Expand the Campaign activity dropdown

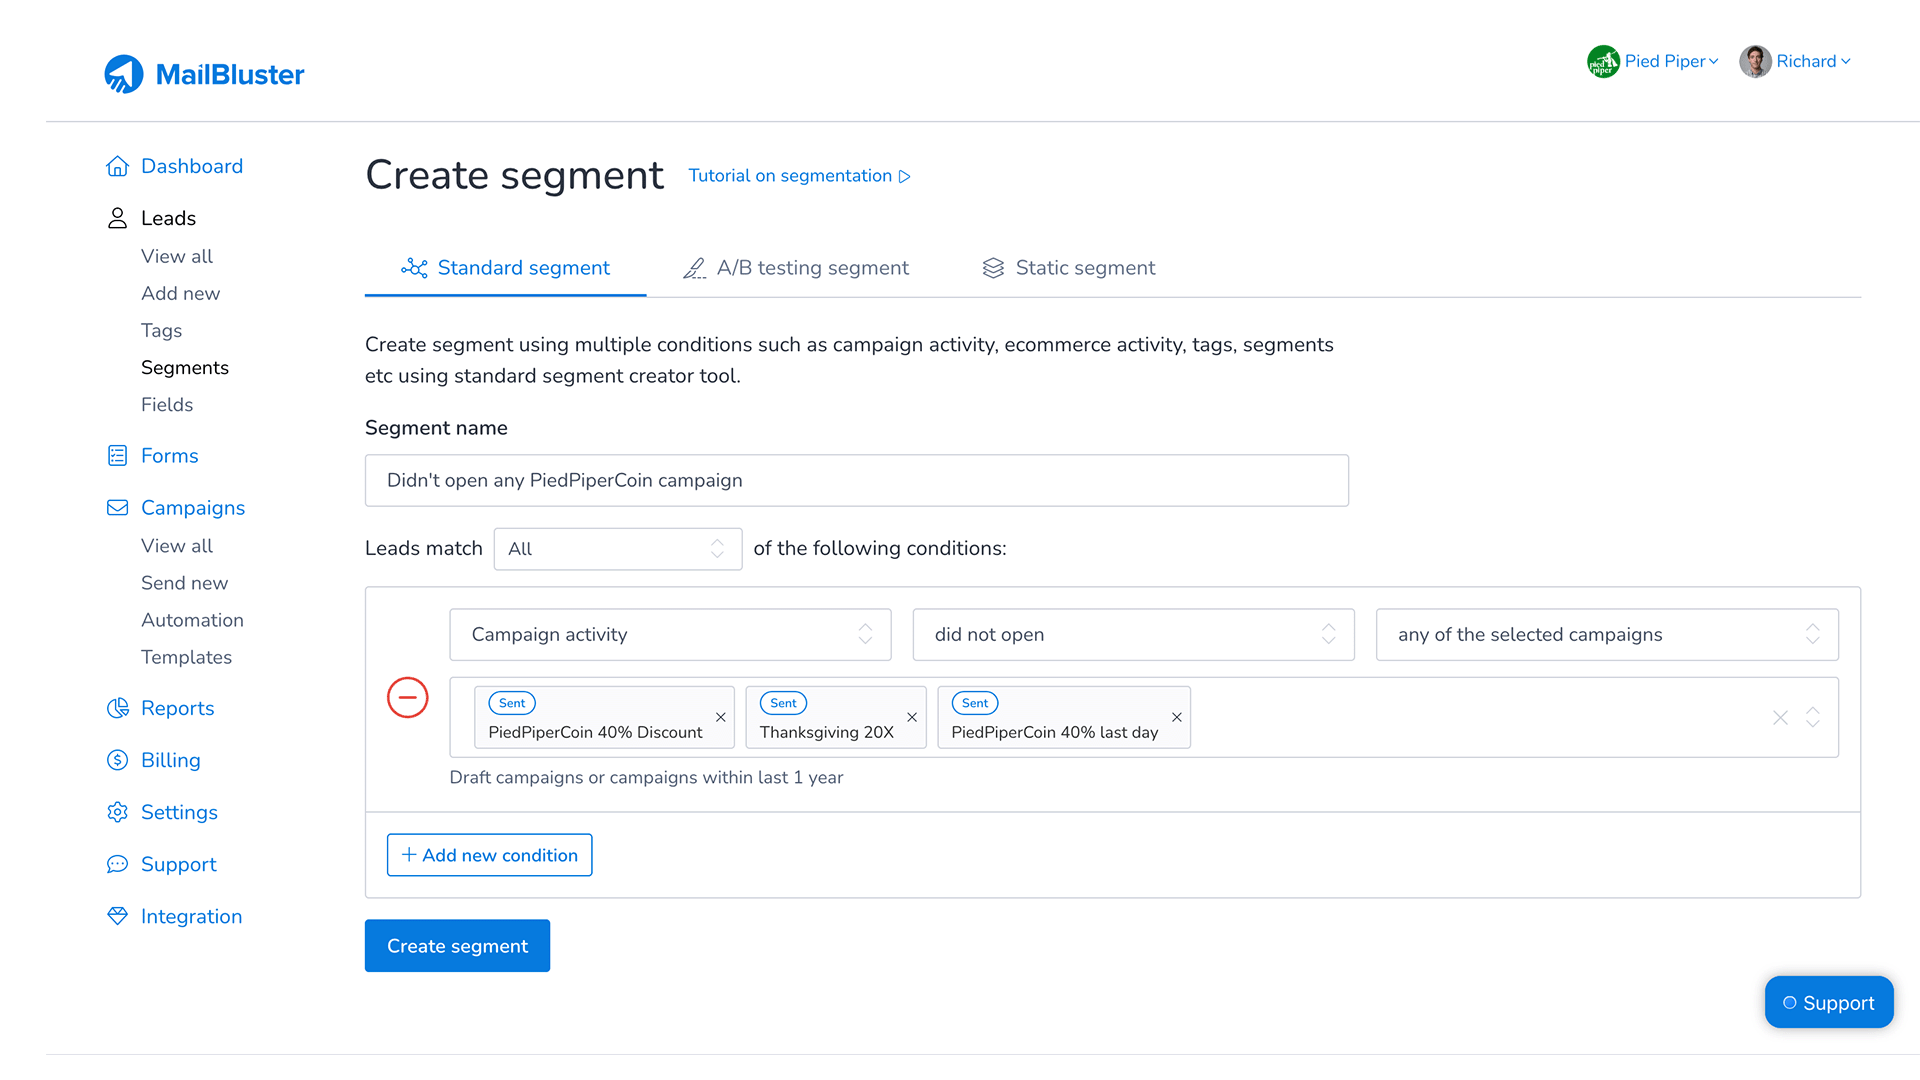pos(670,635)
